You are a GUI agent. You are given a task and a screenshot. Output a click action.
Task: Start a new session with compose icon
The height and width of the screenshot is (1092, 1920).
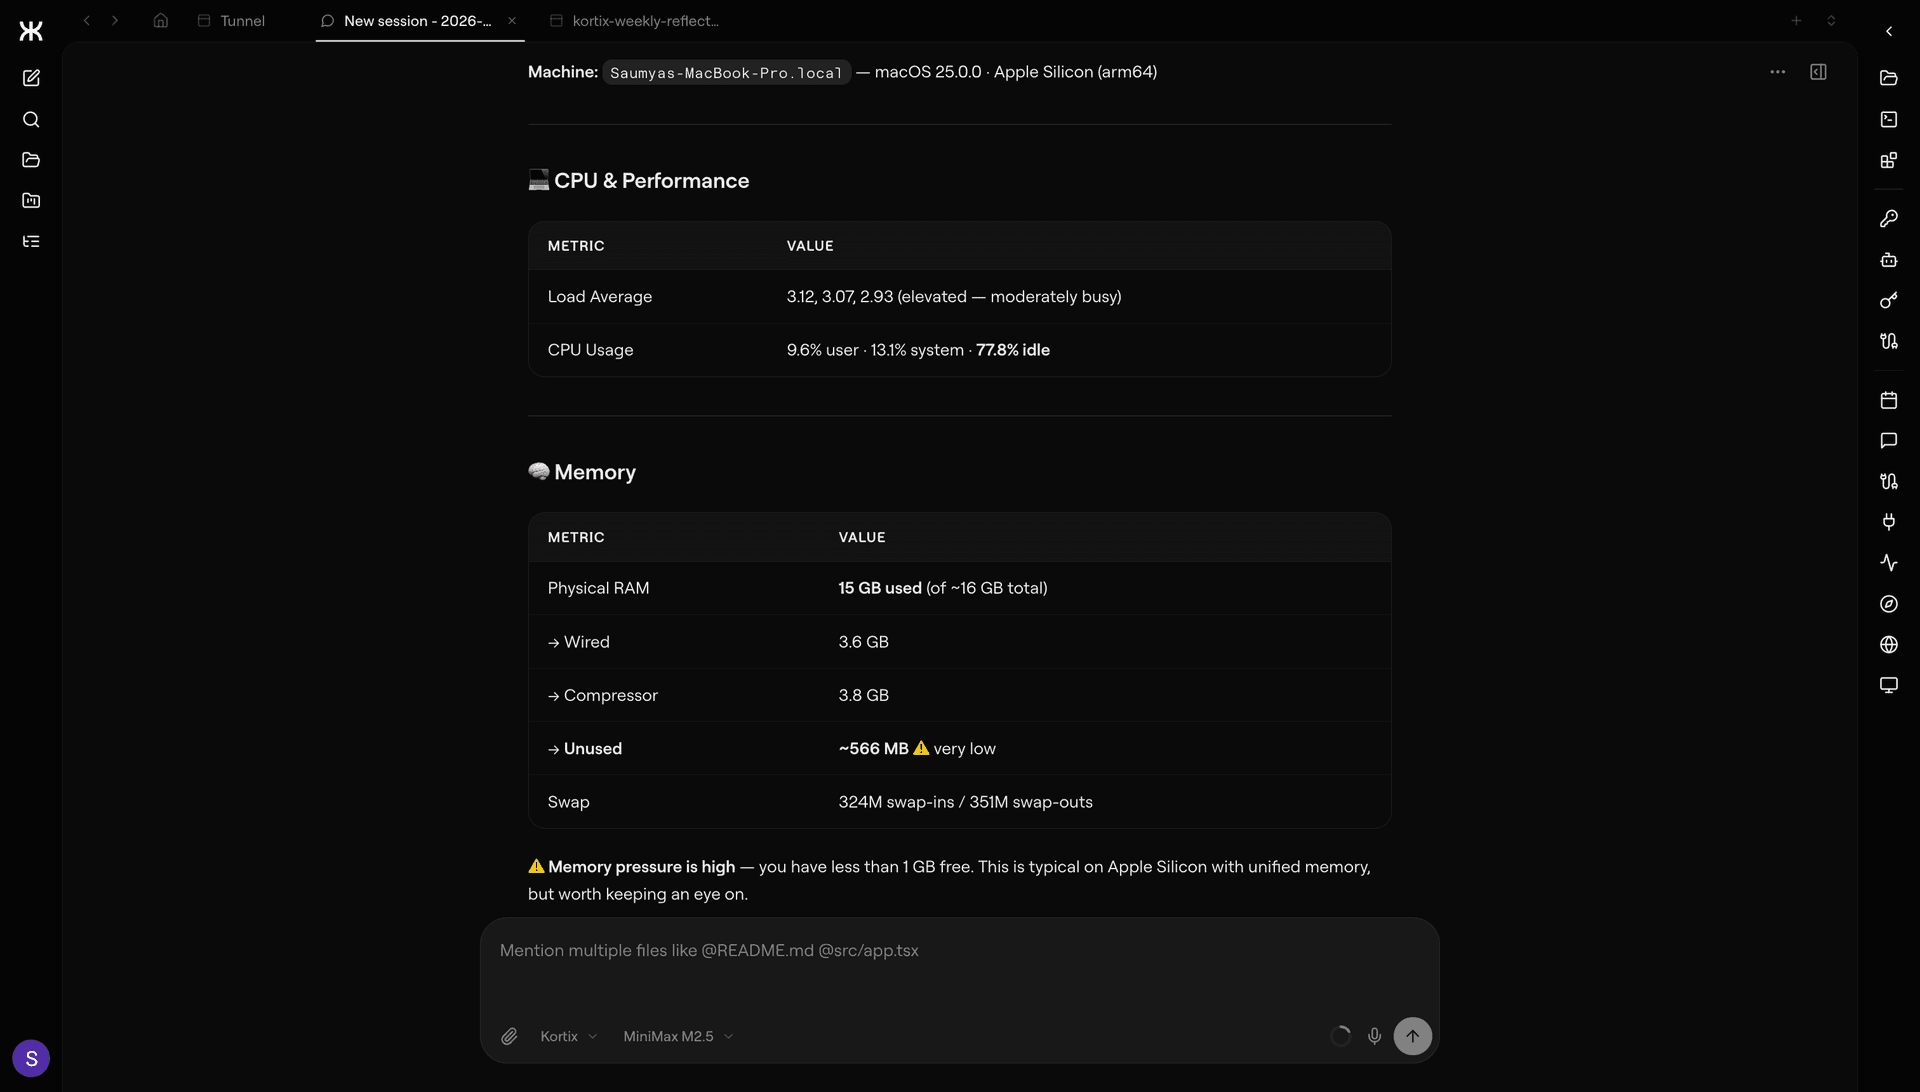[31, 78]
